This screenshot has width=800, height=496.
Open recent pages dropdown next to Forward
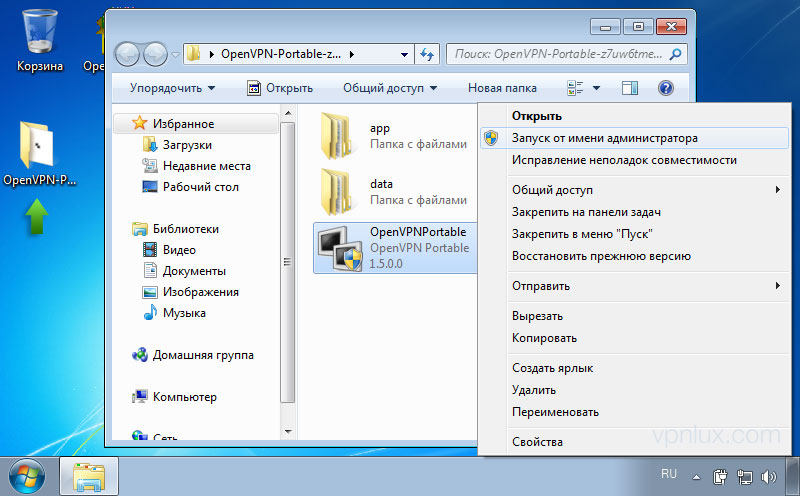pyautogui.click(x=175, y=54)
